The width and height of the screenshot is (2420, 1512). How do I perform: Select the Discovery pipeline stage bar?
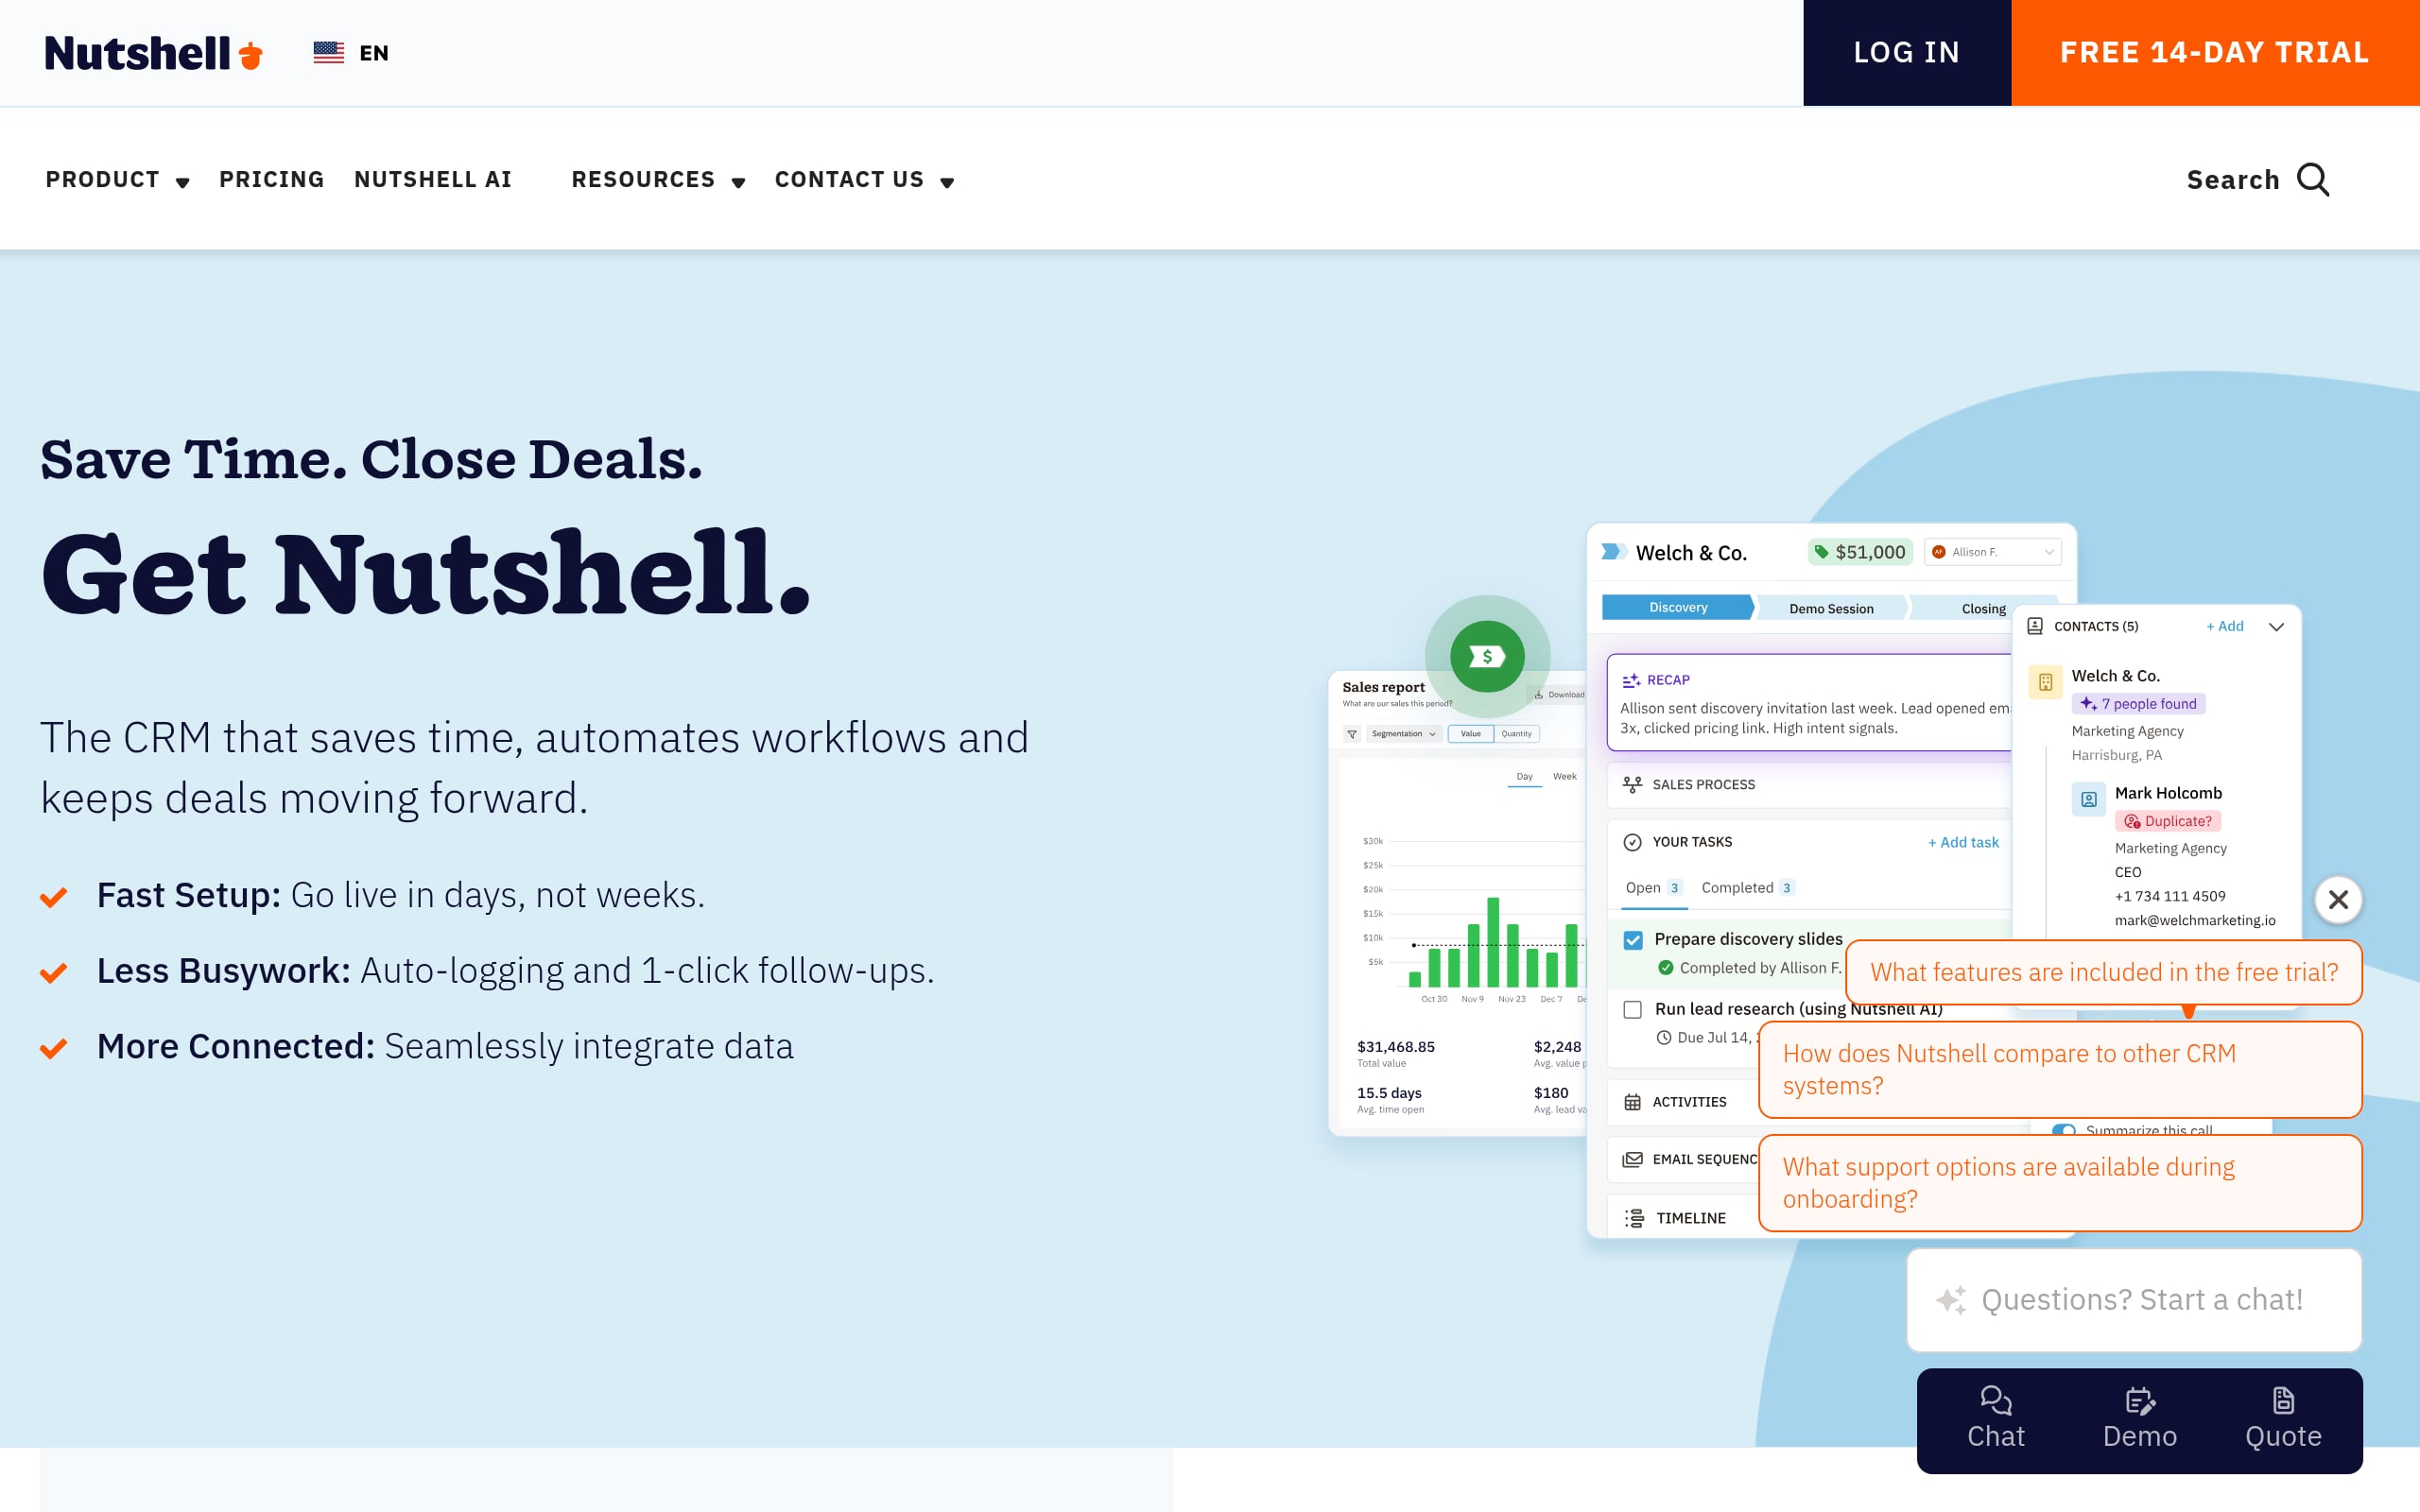coord(1677,608)
